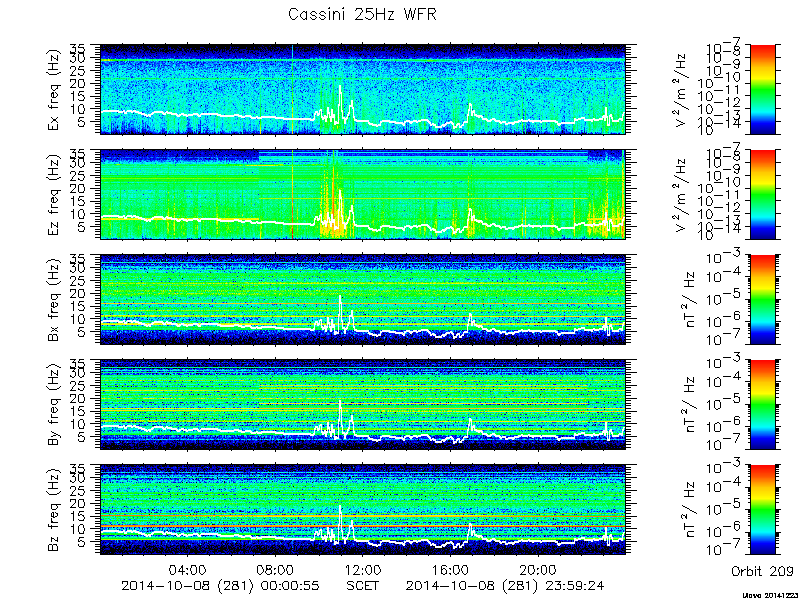
Task: Click inside the Ex frequency spectrogram panel
Action: [362, 89]
